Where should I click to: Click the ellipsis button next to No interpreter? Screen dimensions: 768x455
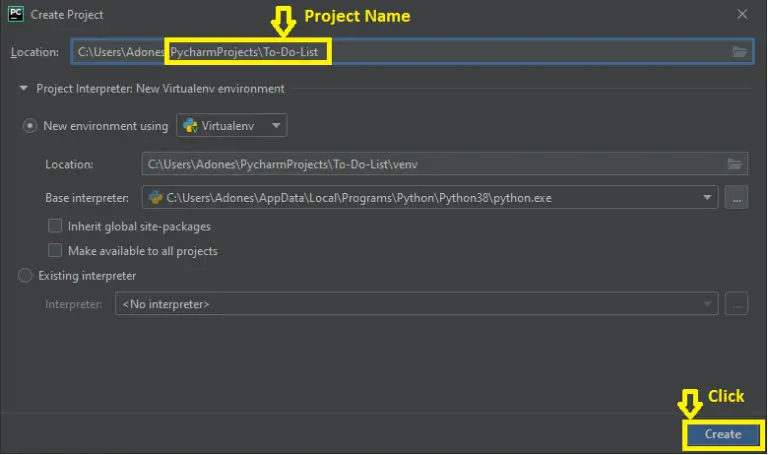tap(736, 304)
